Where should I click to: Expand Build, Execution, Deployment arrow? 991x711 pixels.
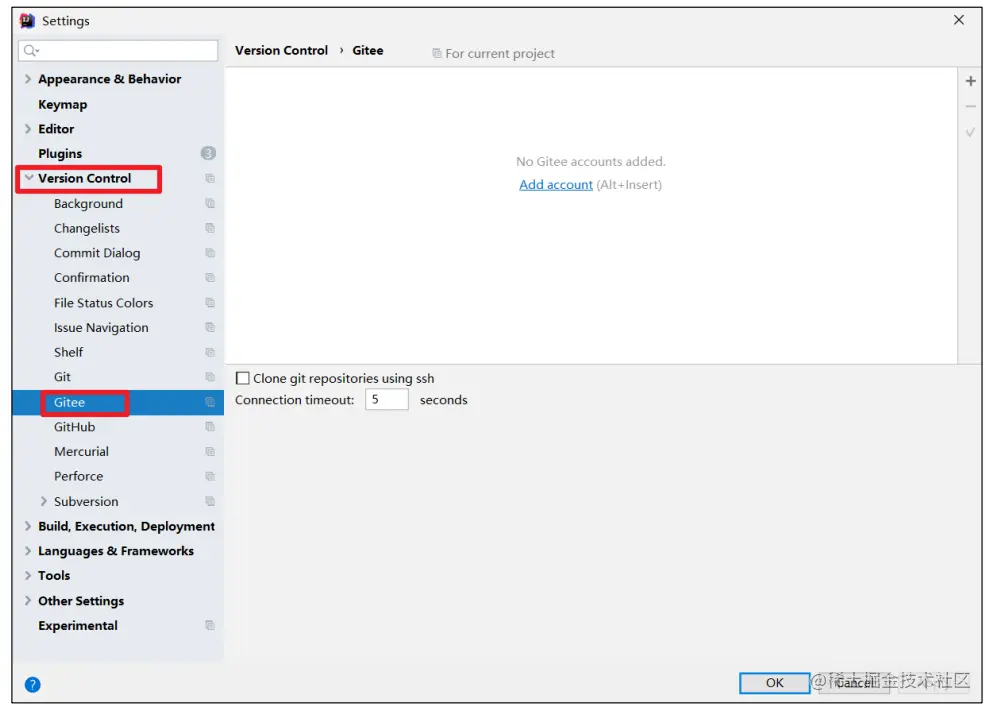[28, 526]
